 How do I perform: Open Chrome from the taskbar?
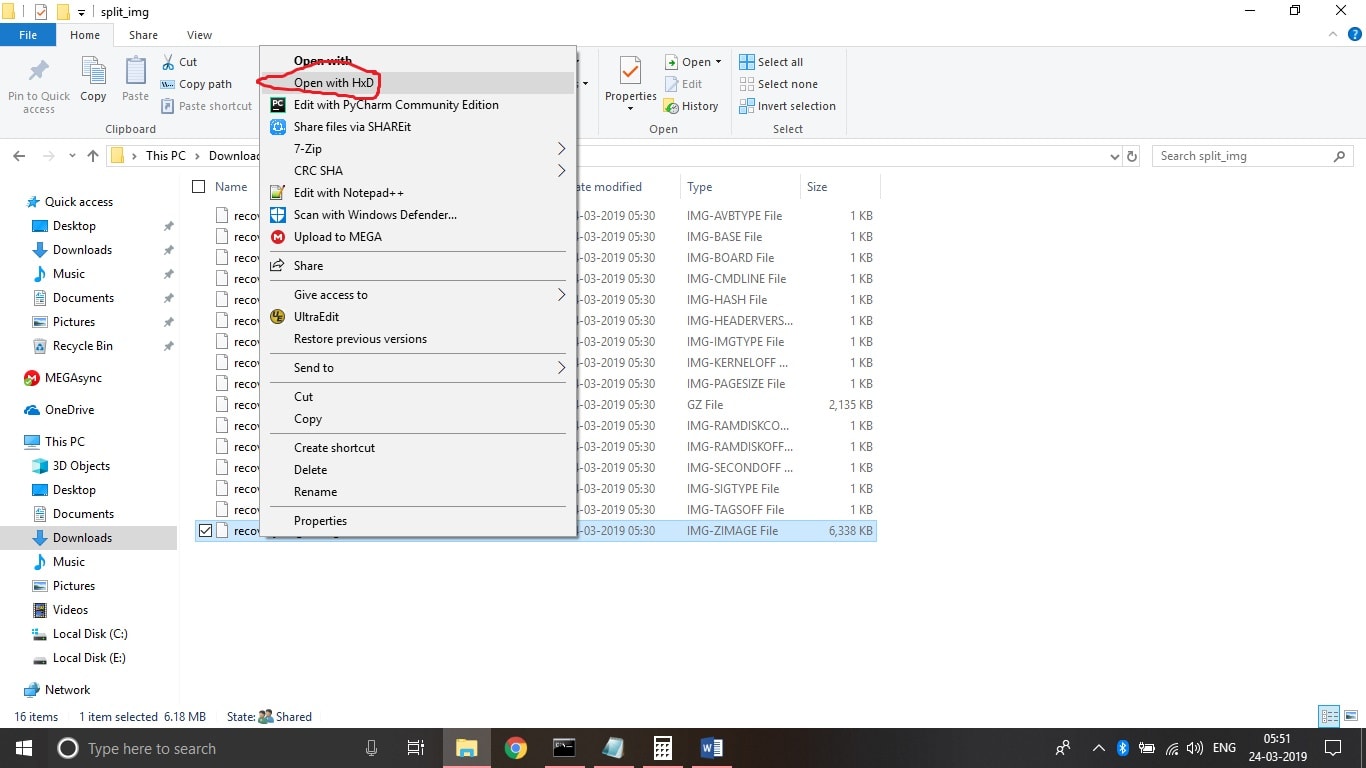(x=515, y=748)
